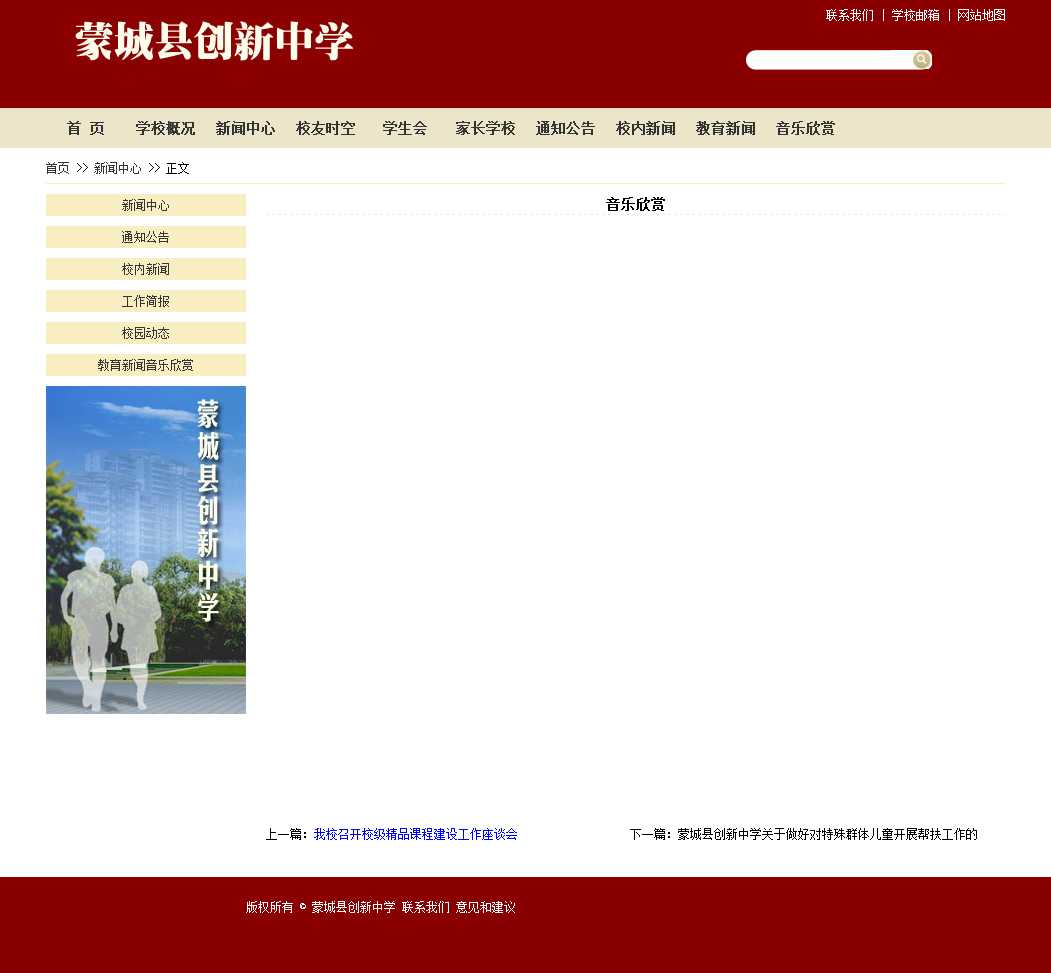Open 意见和建议 link in the footer
This screenshot has width=1051, height=973.
pyautogui.click(x=486, y=908)
